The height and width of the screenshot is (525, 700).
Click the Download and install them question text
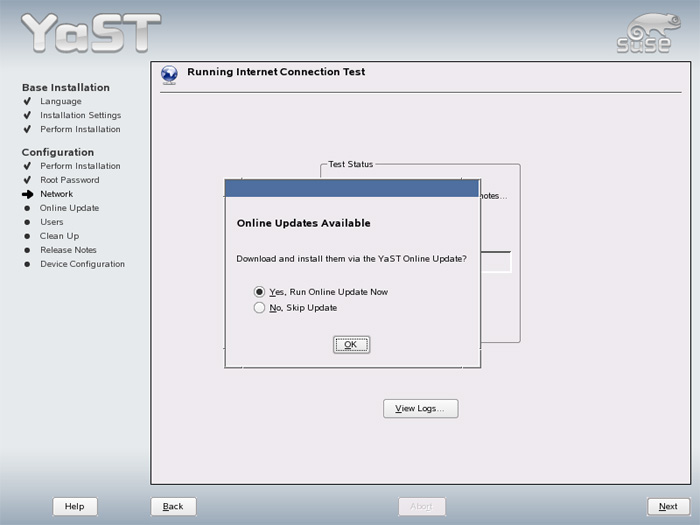tap(351, 259)
